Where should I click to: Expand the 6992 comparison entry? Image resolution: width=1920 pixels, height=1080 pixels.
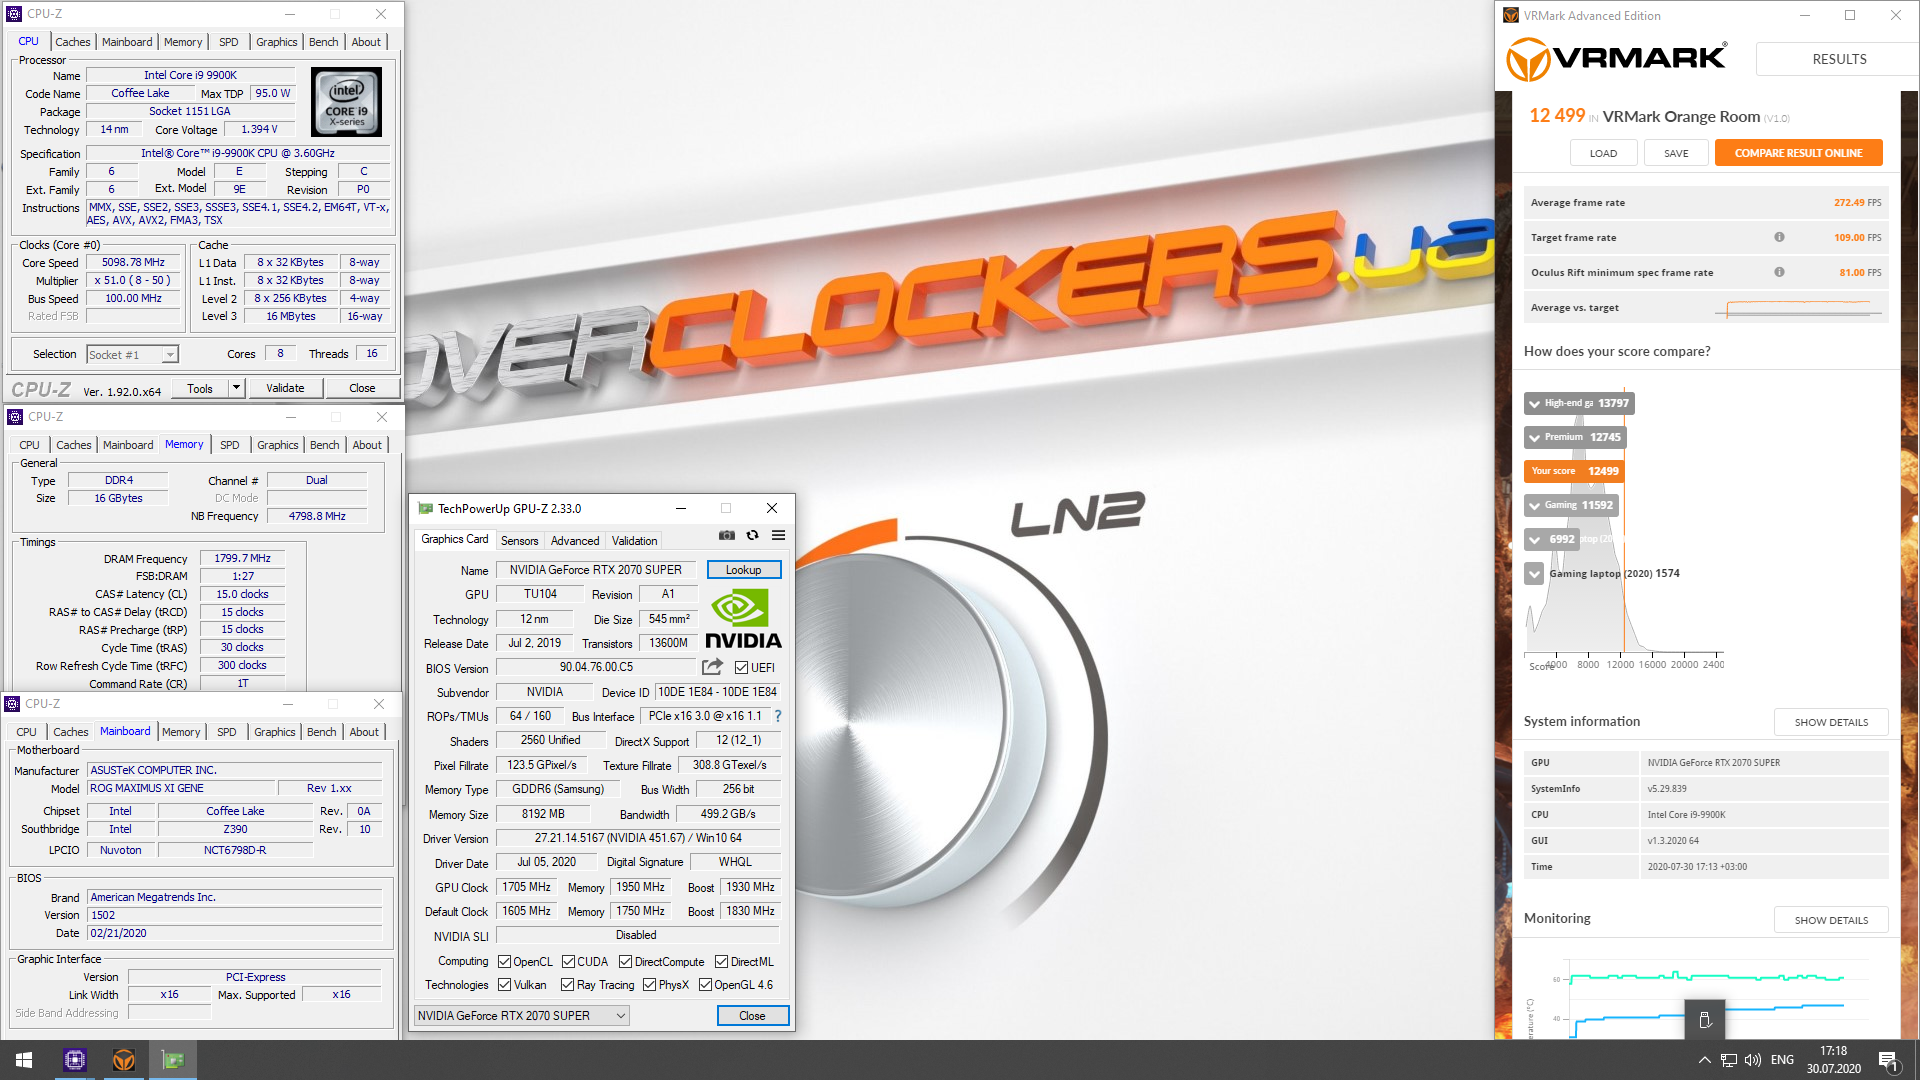(x=1534, y=540)
